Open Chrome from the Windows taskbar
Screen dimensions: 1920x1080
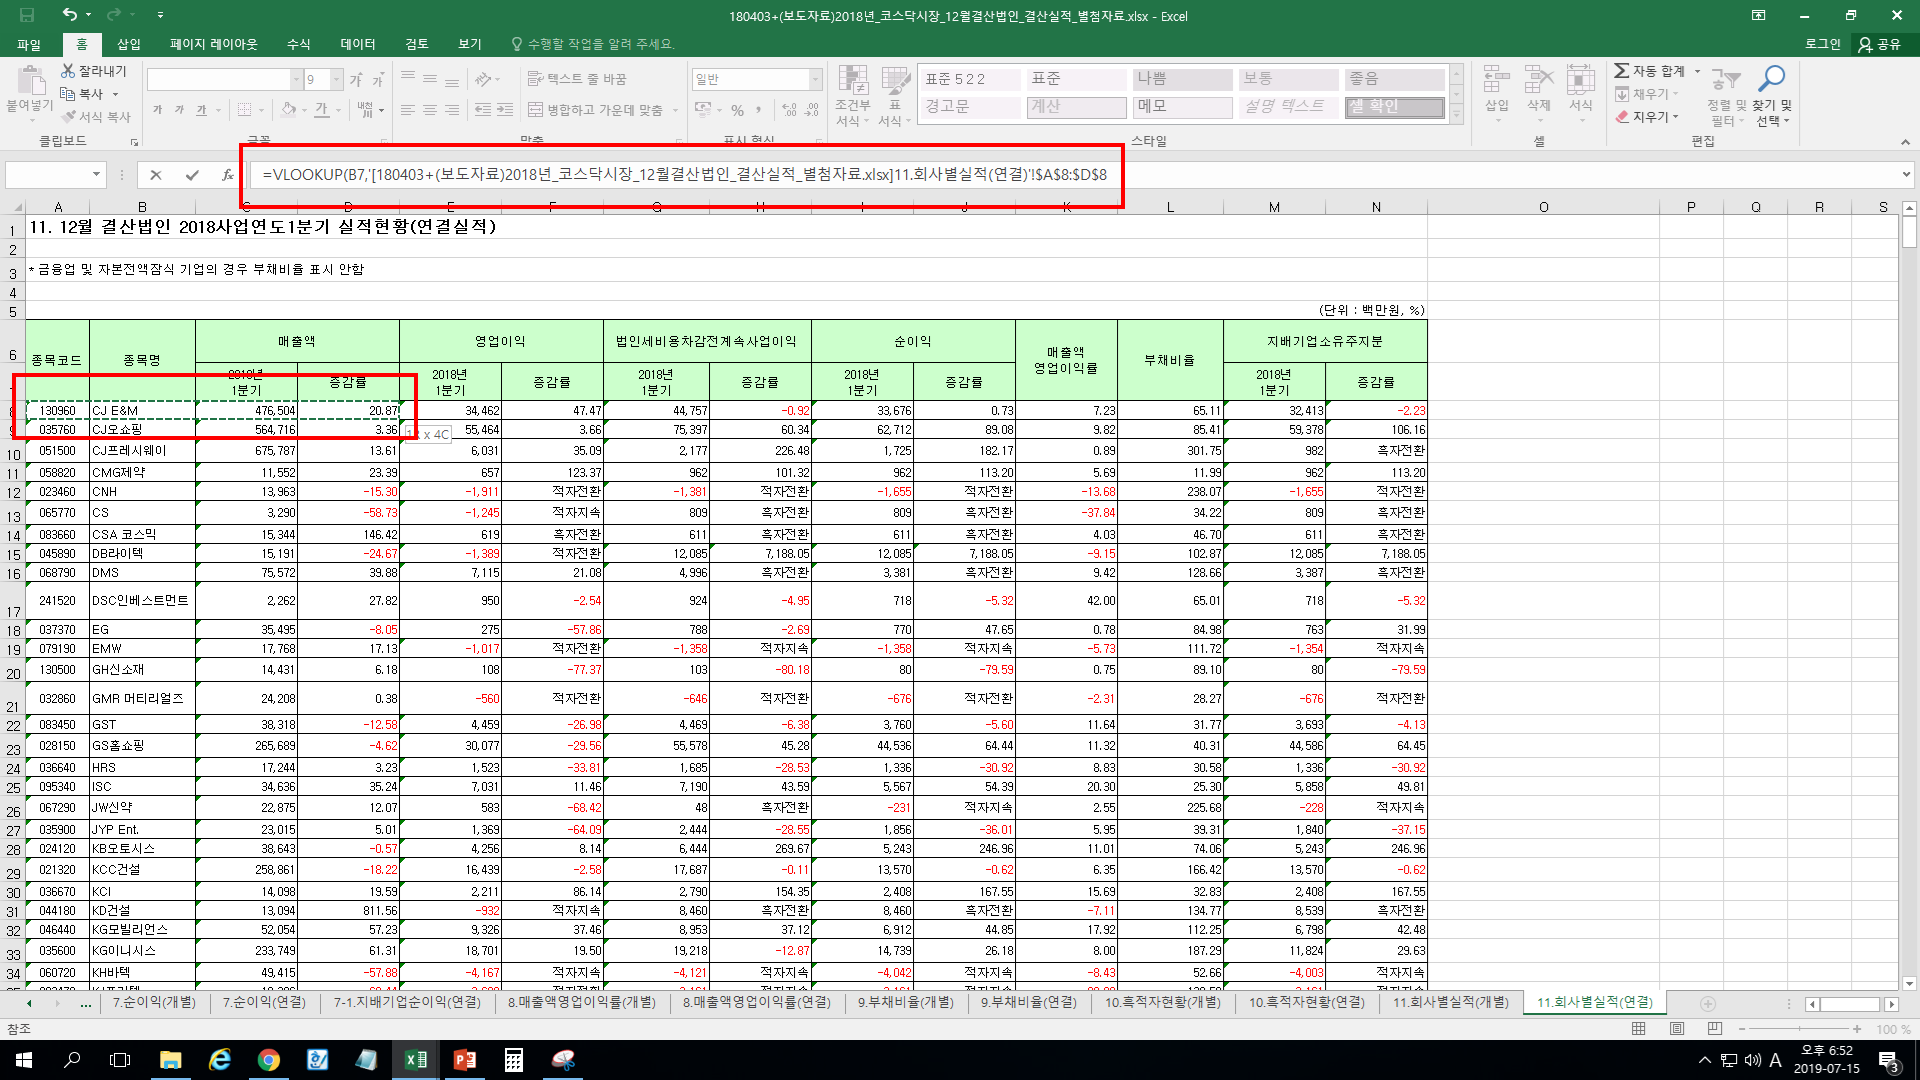[x=268, y=1060]
